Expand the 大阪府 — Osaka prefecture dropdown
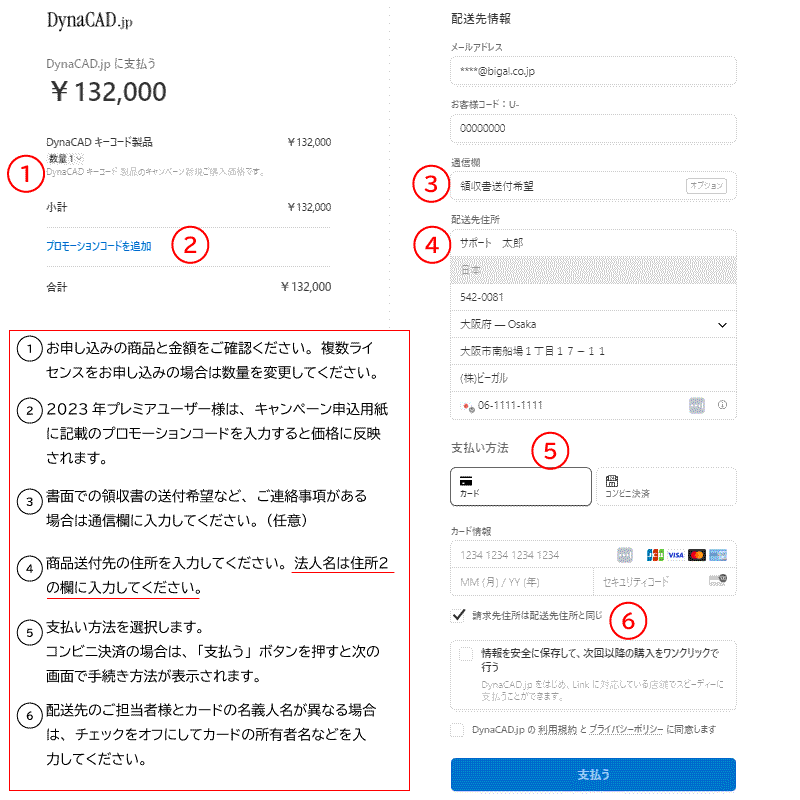Image resolution: width=800 pixels, height=800 pixels. point(593,324)
